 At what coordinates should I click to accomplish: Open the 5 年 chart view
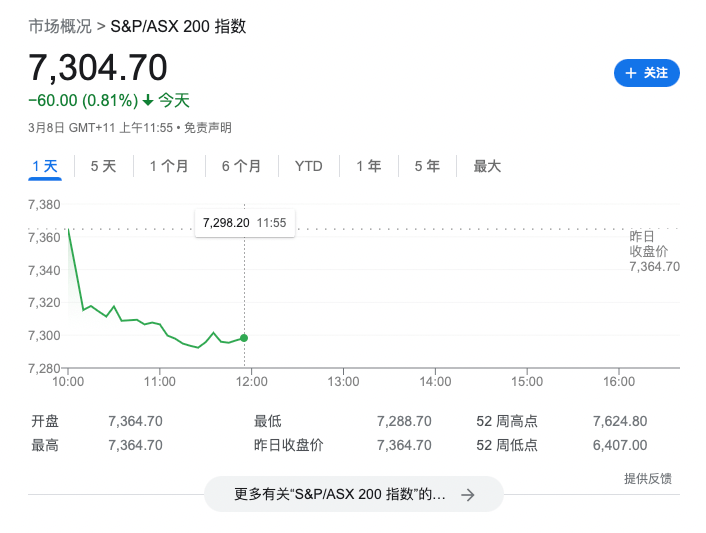point(427,166)
